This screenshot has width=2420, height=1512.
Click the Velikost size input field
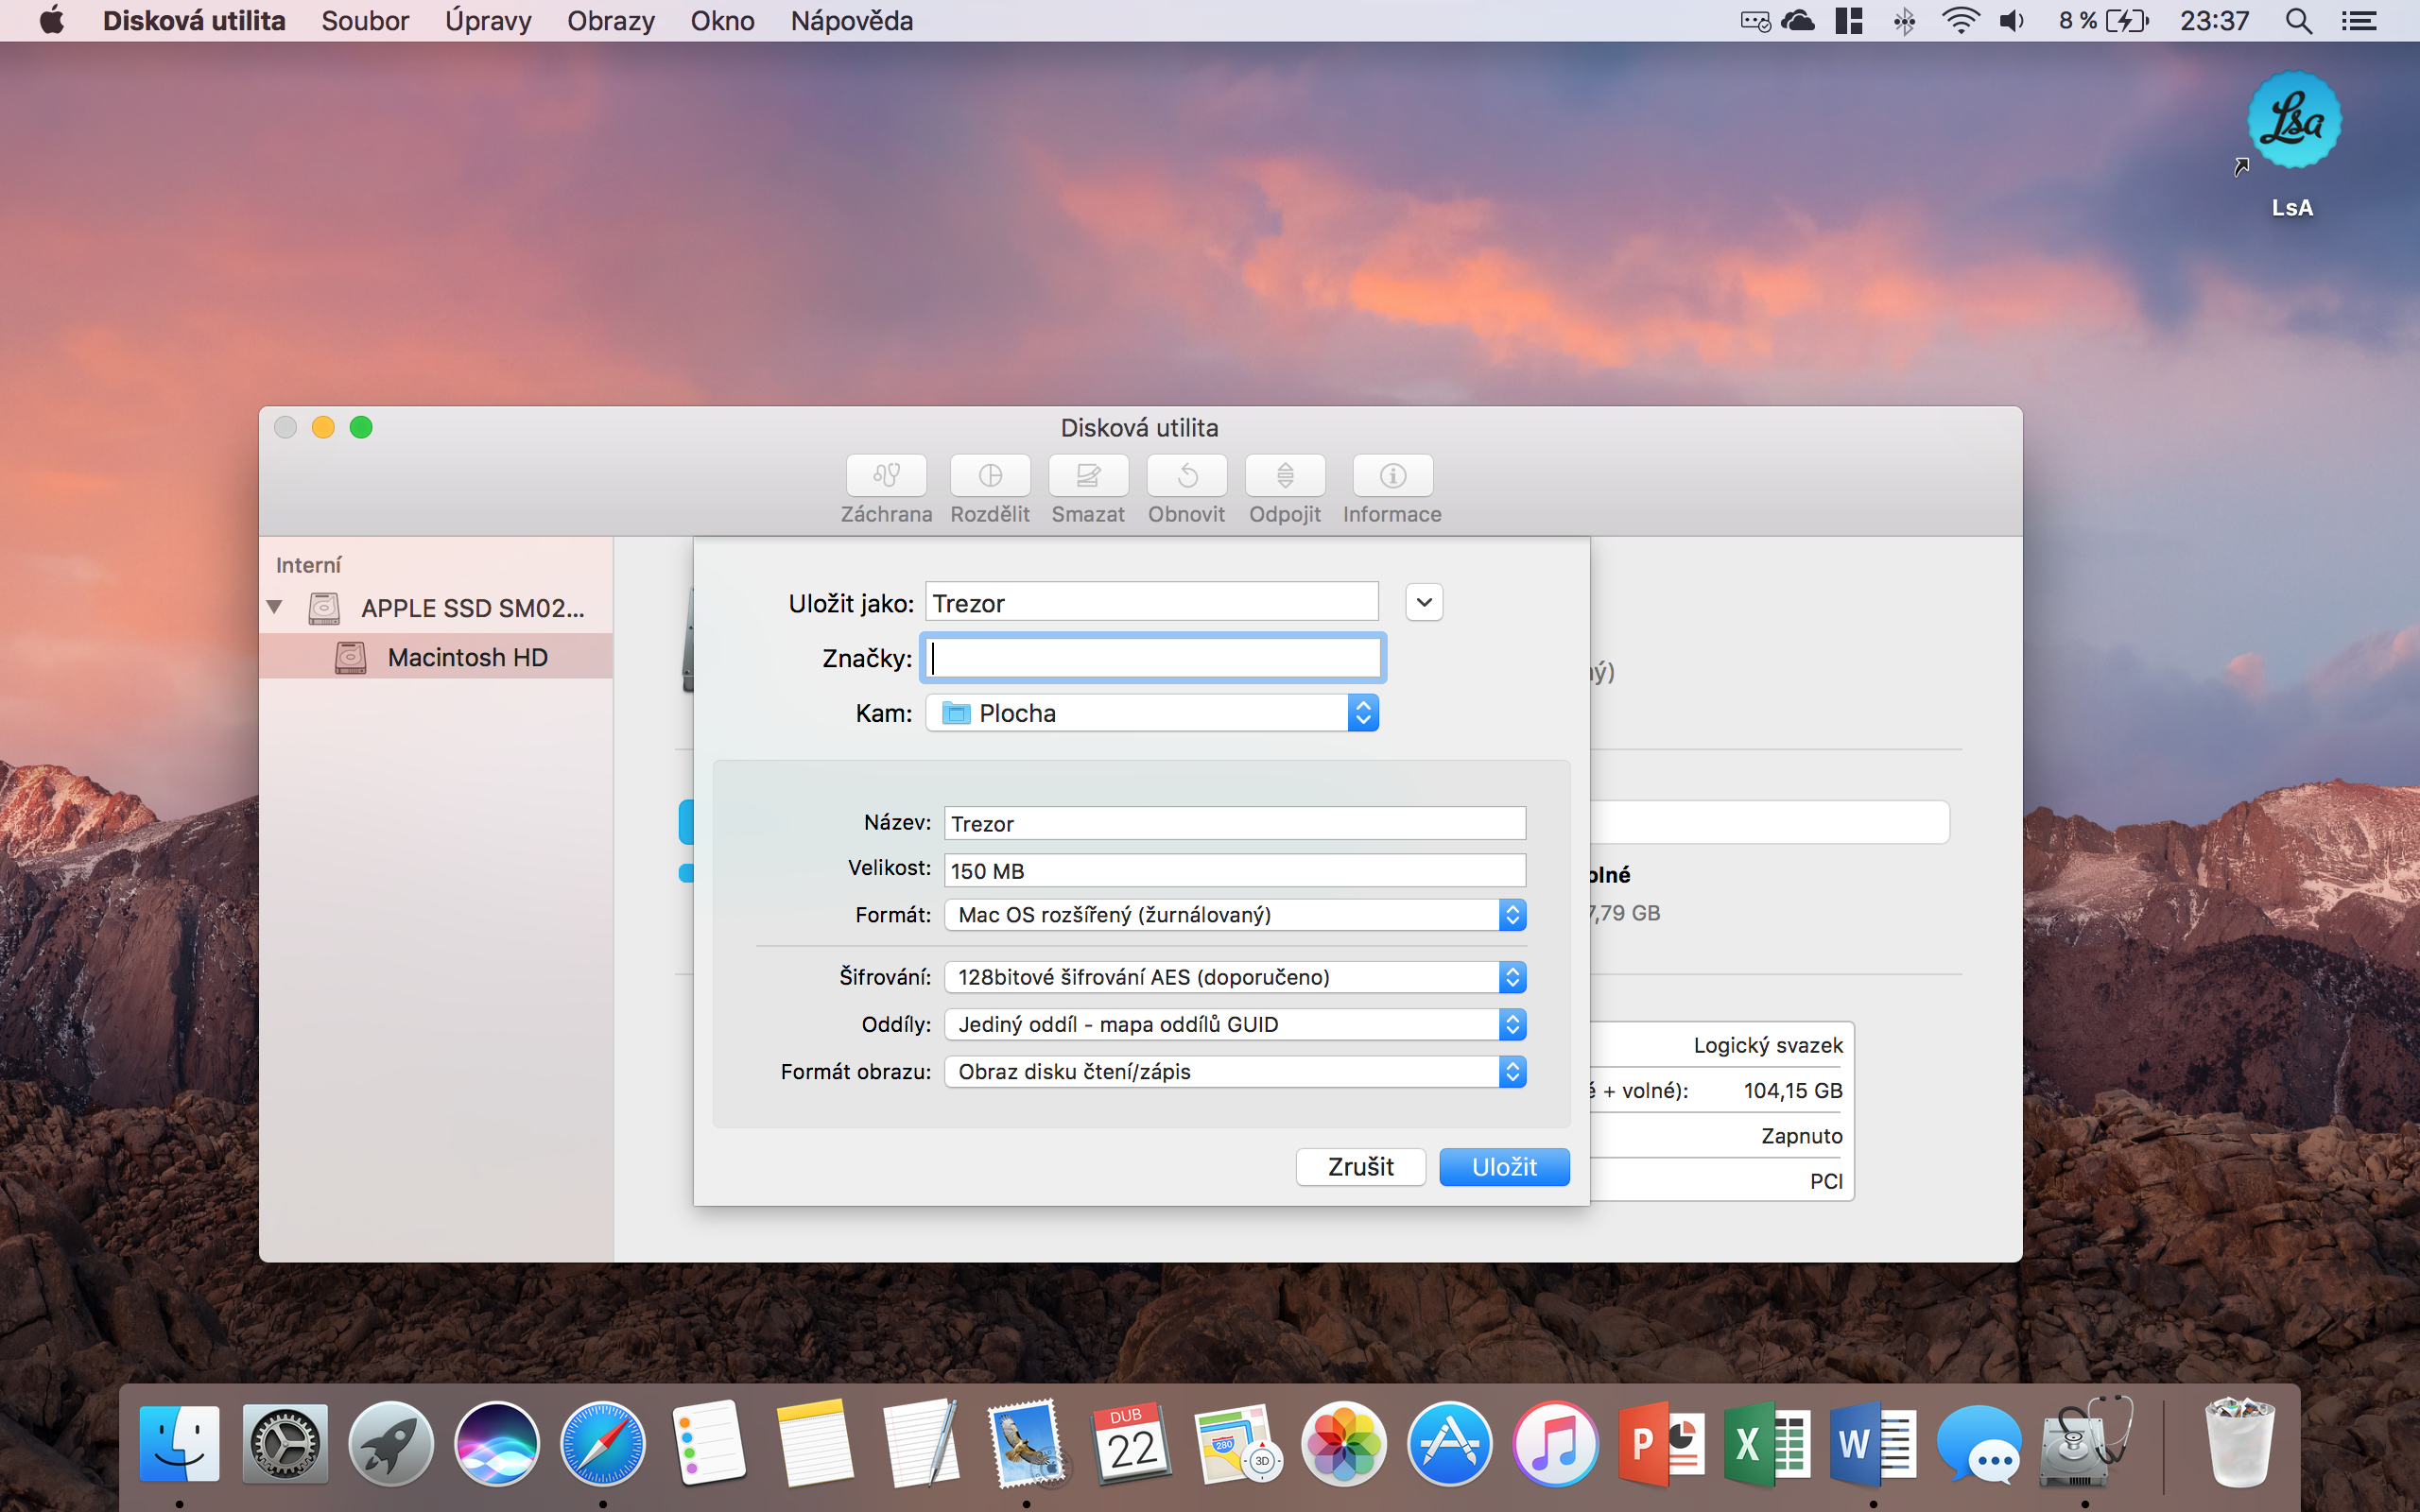point(1234,870)
